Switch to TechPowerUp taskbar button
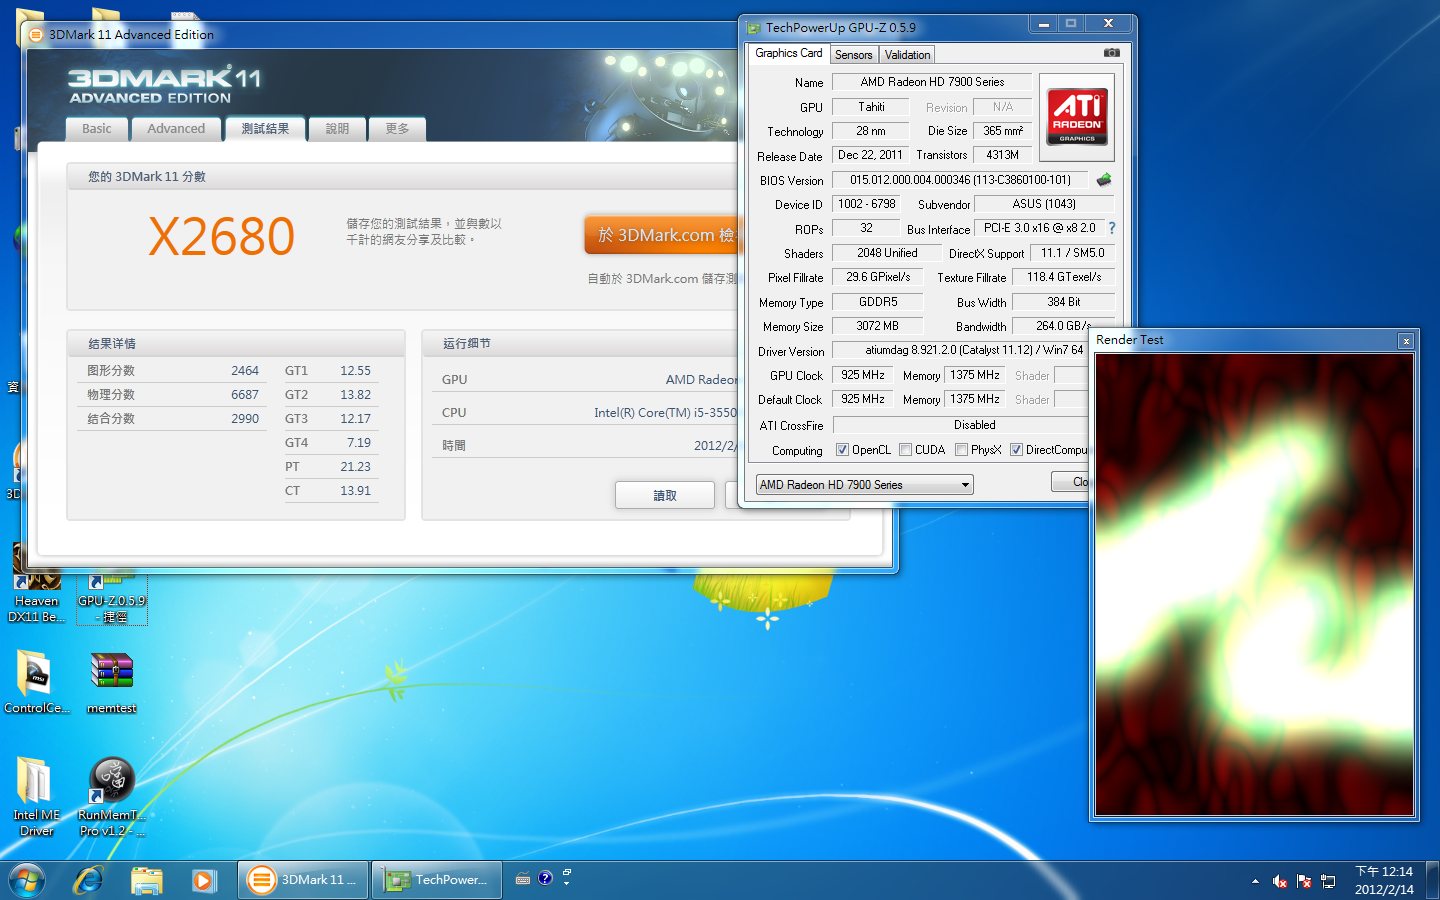Viewport: 1440px width, 900px height. click(438, 880)
